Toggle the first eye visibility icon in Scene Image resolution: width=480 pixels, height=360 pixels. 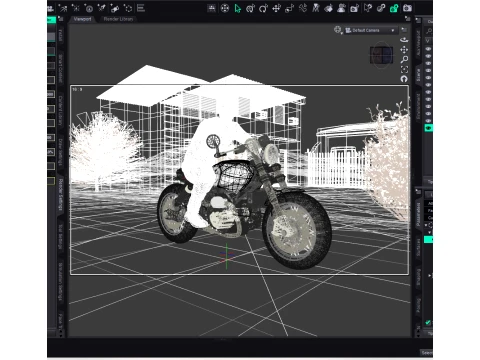[428, 49]
